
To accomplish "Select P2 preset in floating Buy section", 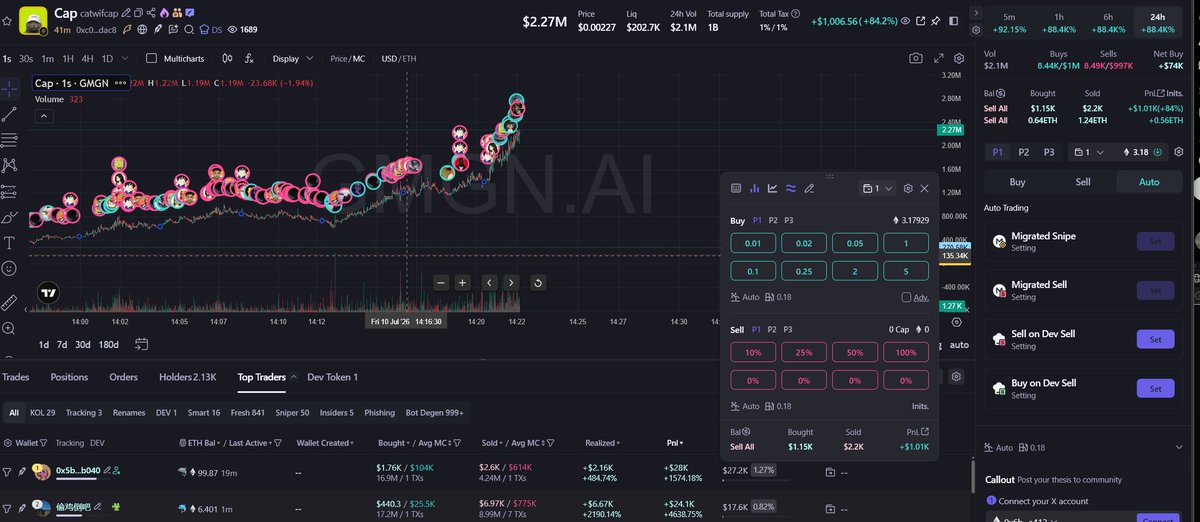I will (x=773, y=220).
